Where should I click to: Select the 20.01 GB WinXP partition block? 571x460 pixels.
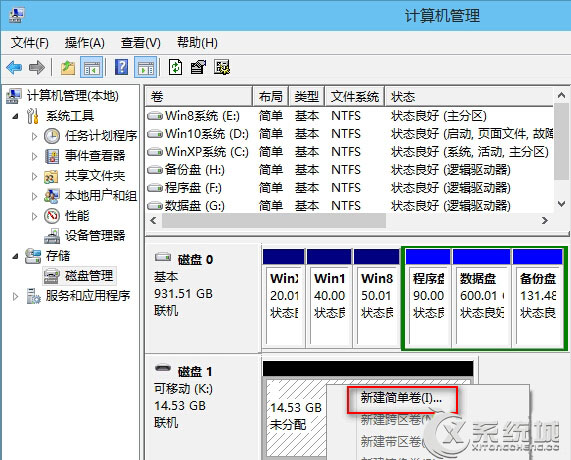(283, 298)
